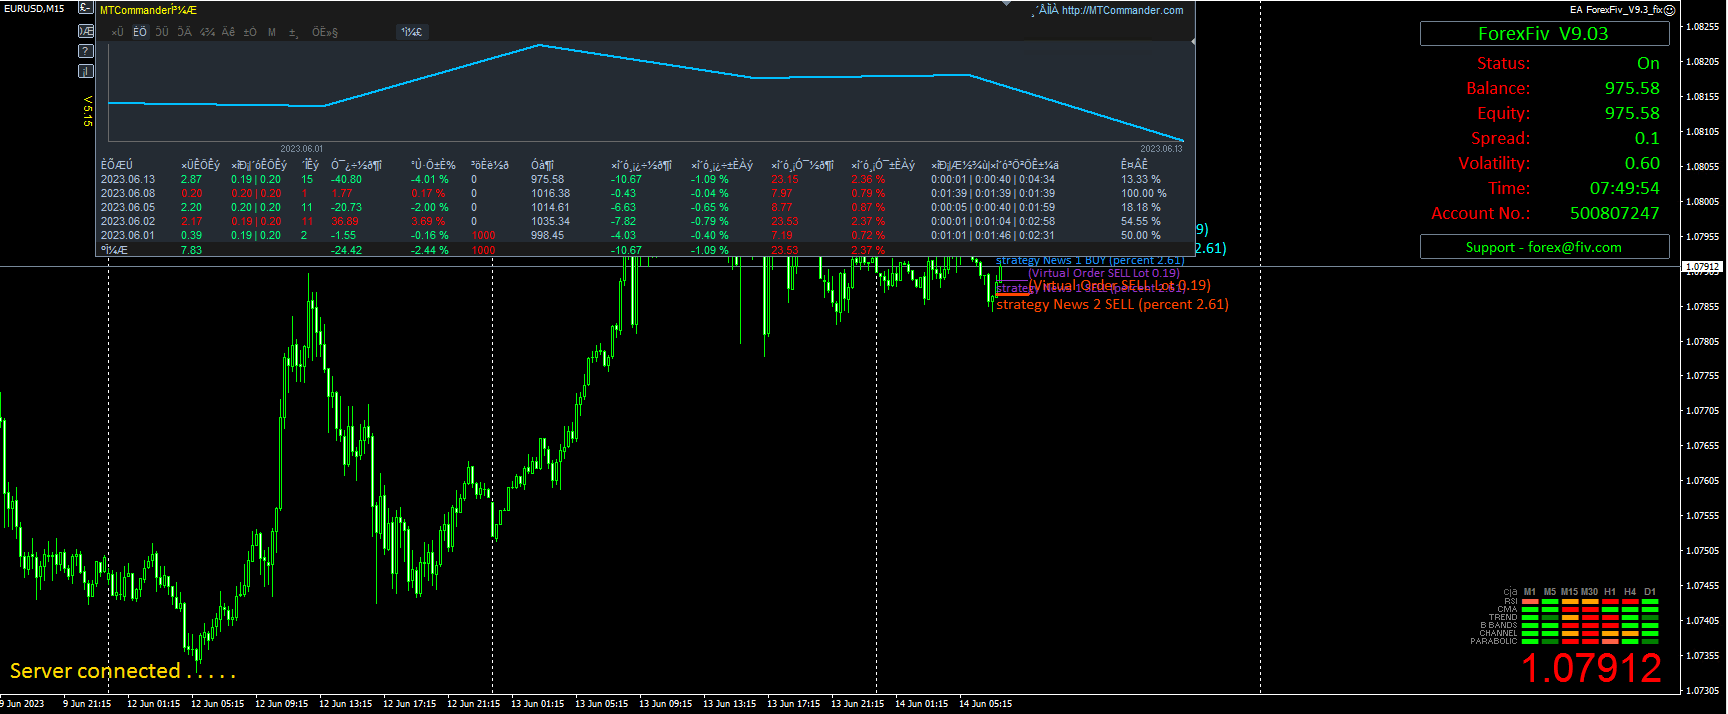Screen dimensions: 1728x714
Task: Click the 2023.06.01 row date
Action: tap(128, 236)
